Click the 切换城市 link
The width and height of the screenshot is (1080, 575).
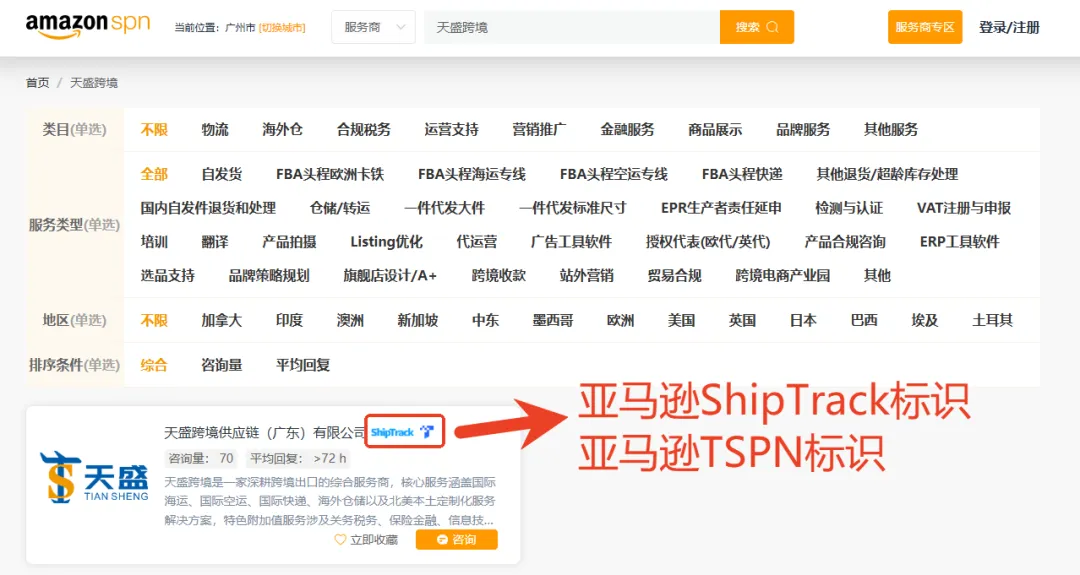point(282,28)
